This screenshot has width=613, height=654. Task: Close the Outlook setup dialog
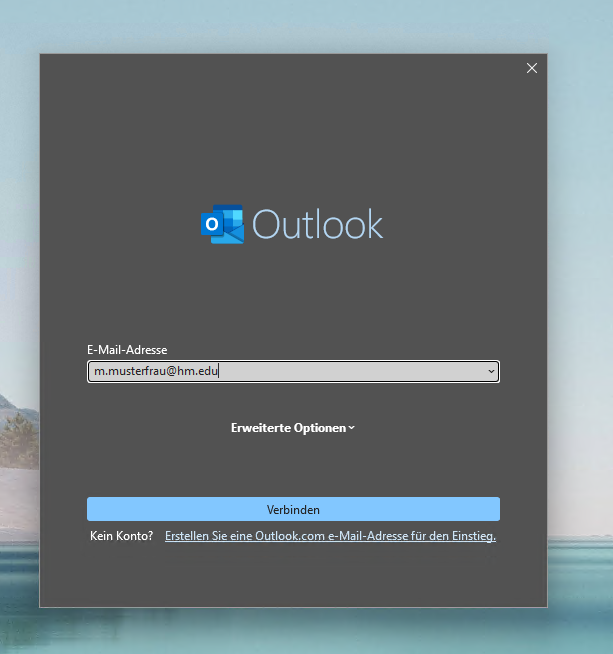[x=532, y=68]
